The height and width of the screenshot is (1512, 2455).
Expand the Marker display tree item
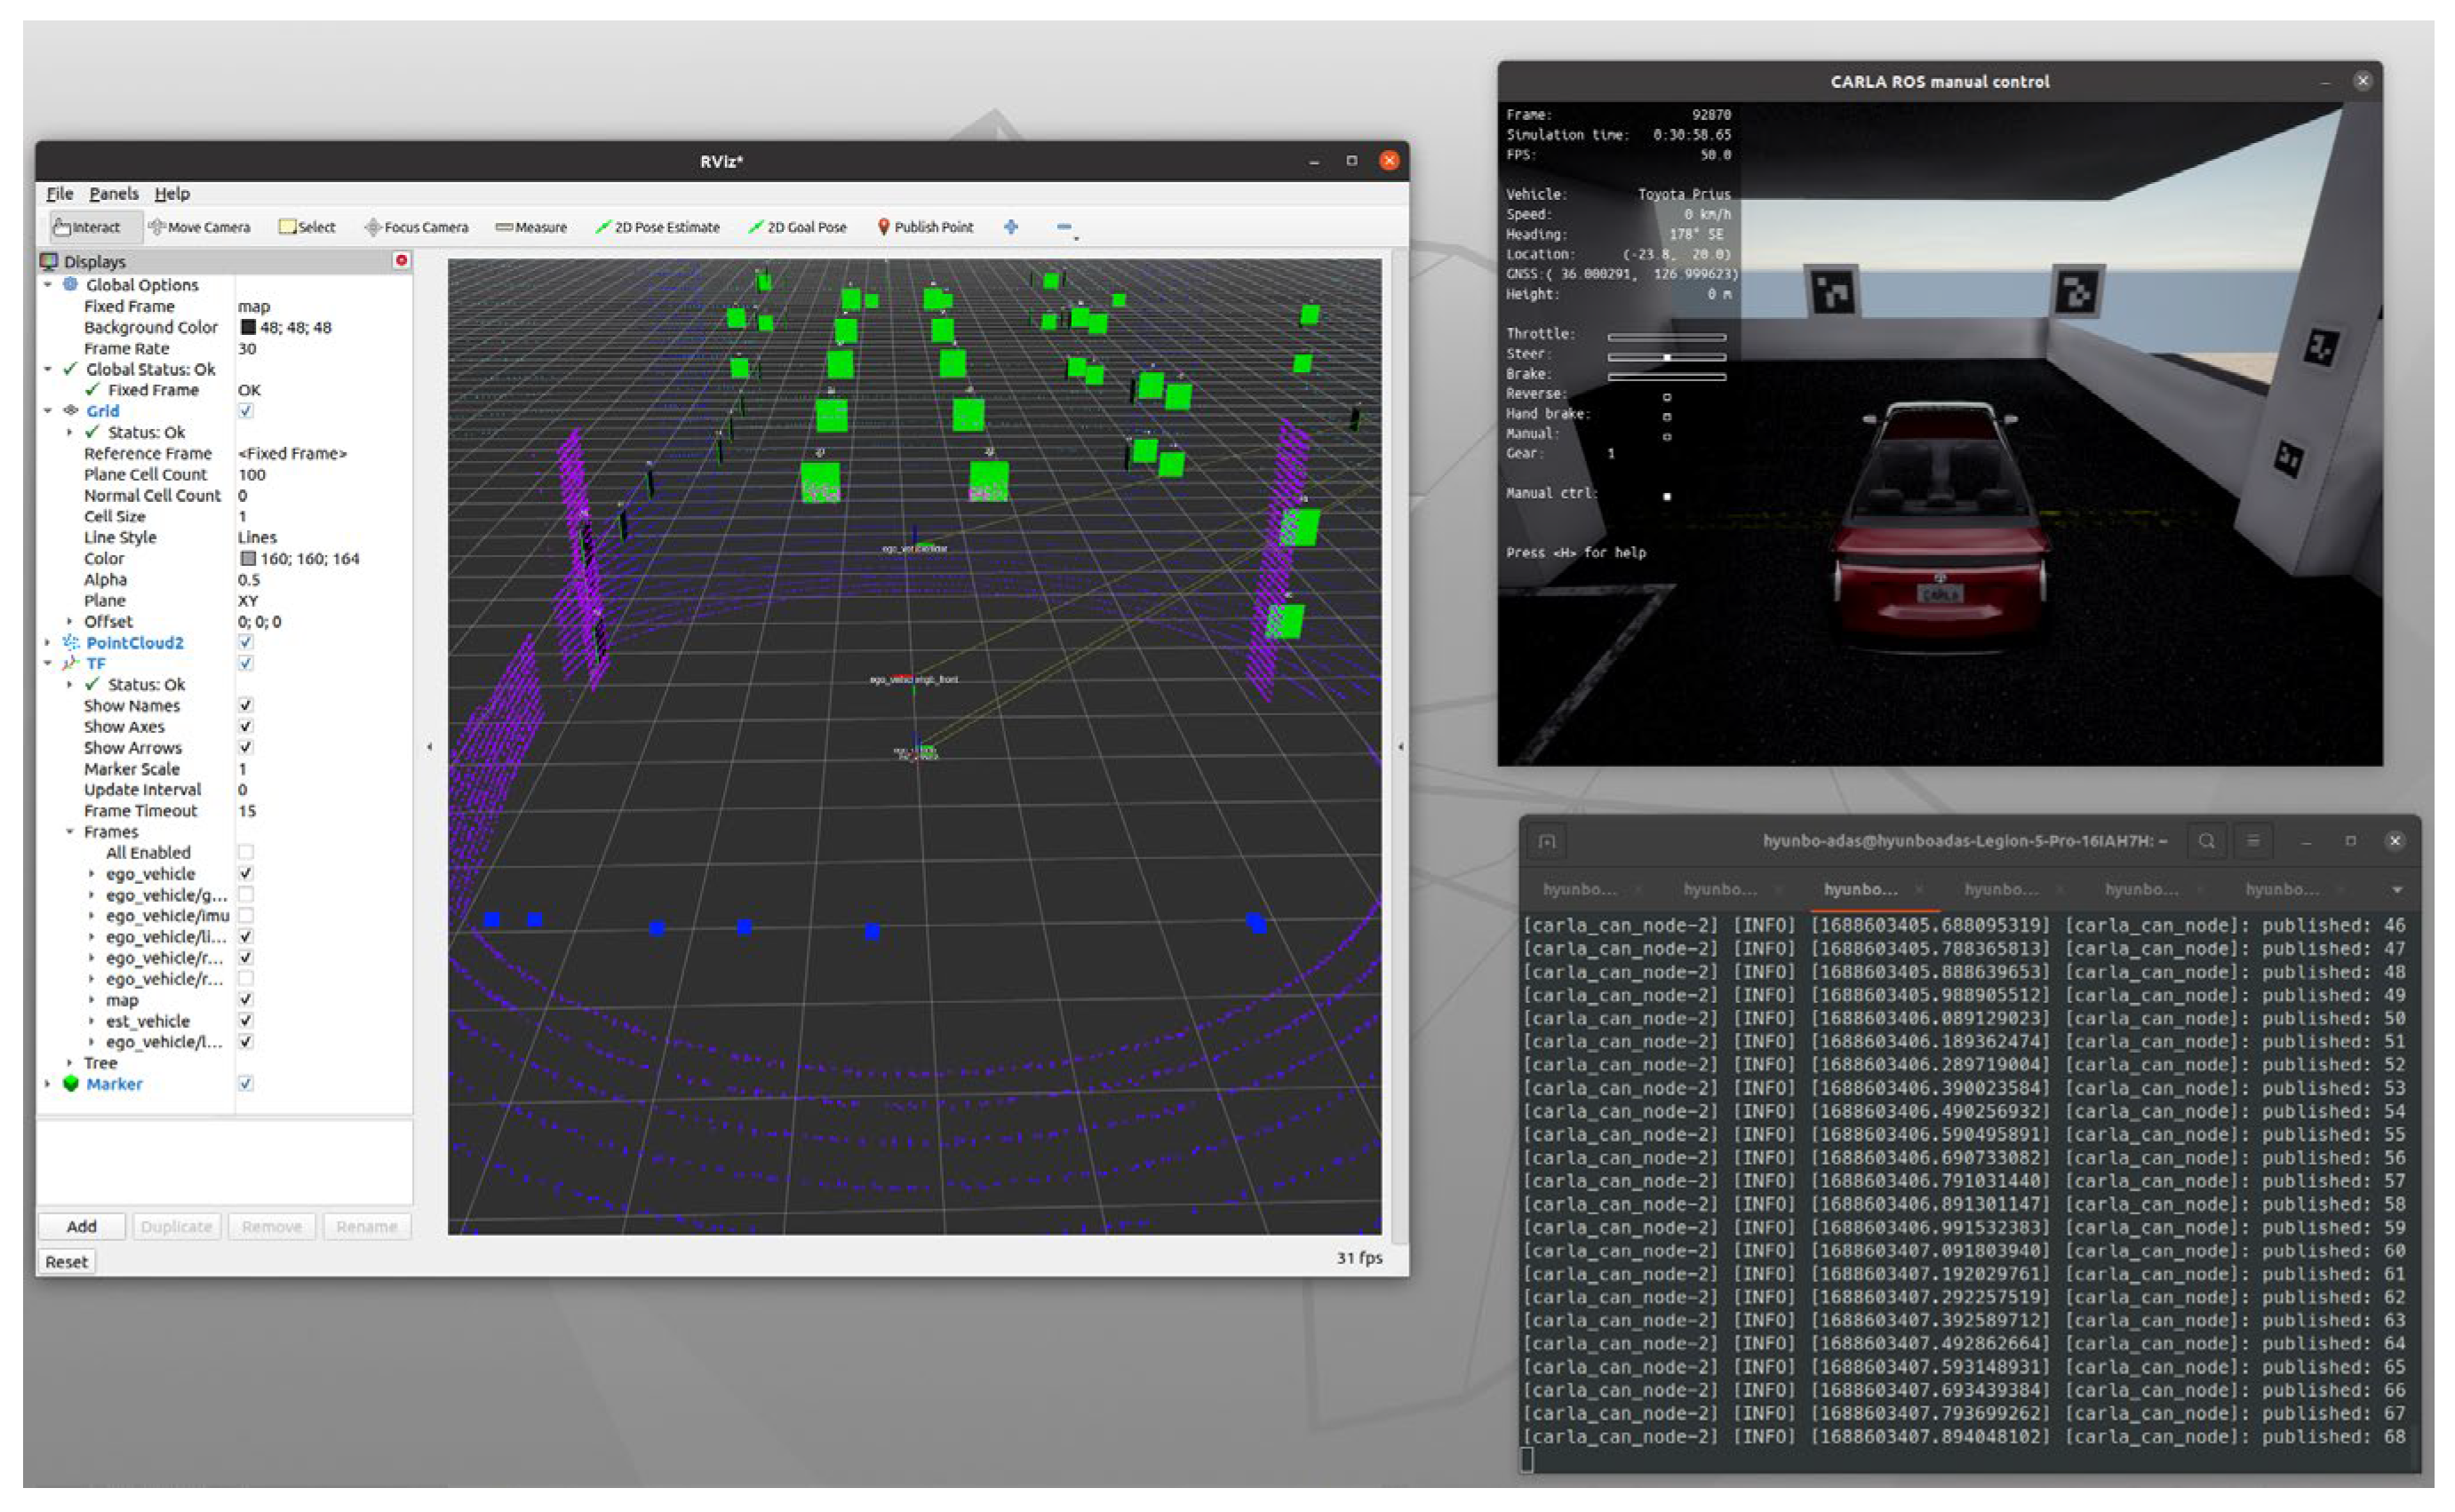coord(47,1084)
